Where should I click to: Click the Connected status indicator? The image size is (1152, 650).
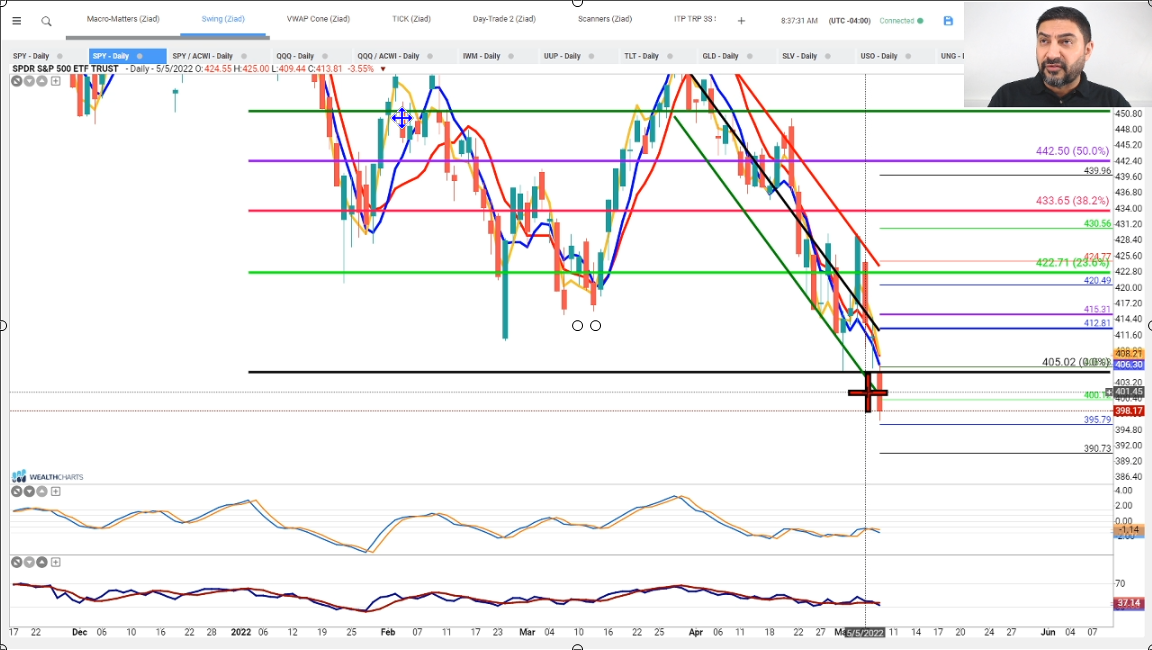coord(901,21)
